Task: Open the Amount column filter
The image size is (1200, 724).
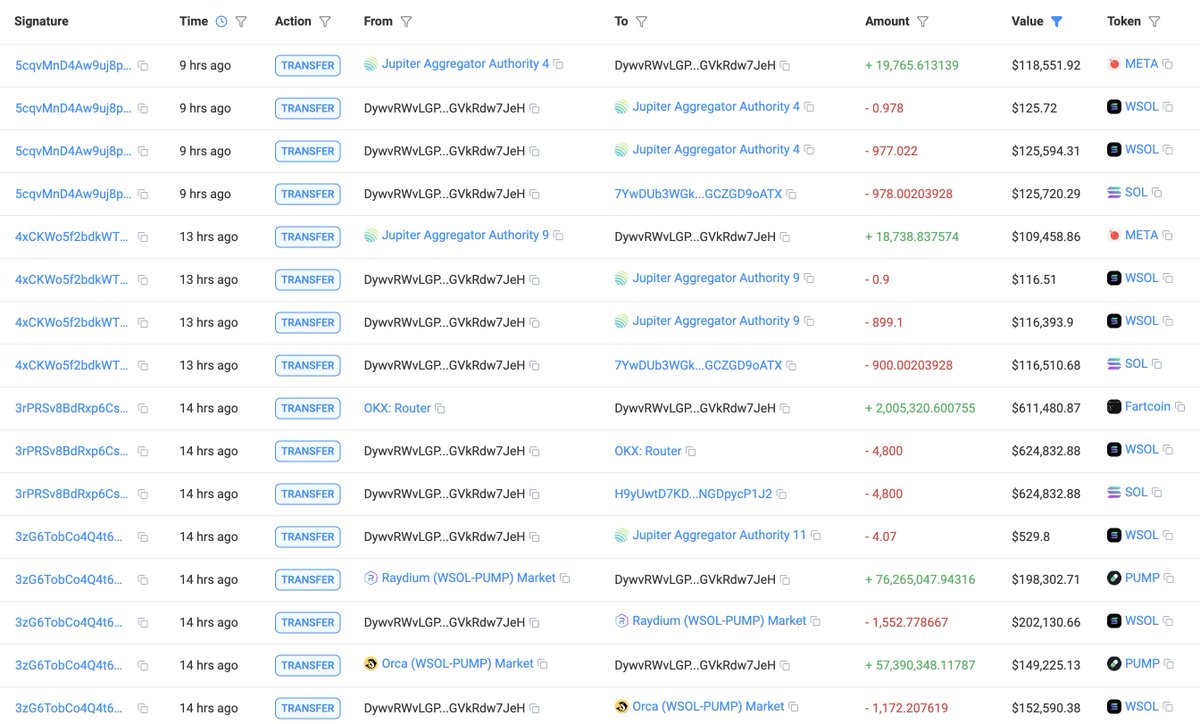Action: (923, 21)
